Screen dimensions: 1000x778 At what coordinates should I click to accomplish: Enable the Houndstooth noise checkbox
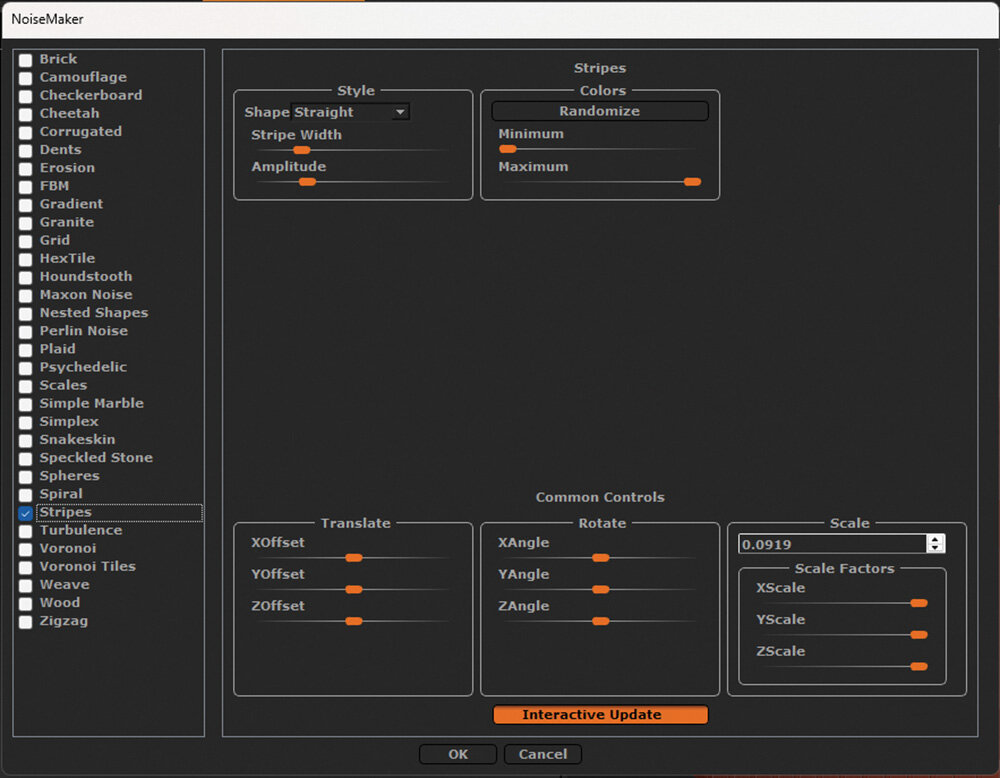(26, 277)
